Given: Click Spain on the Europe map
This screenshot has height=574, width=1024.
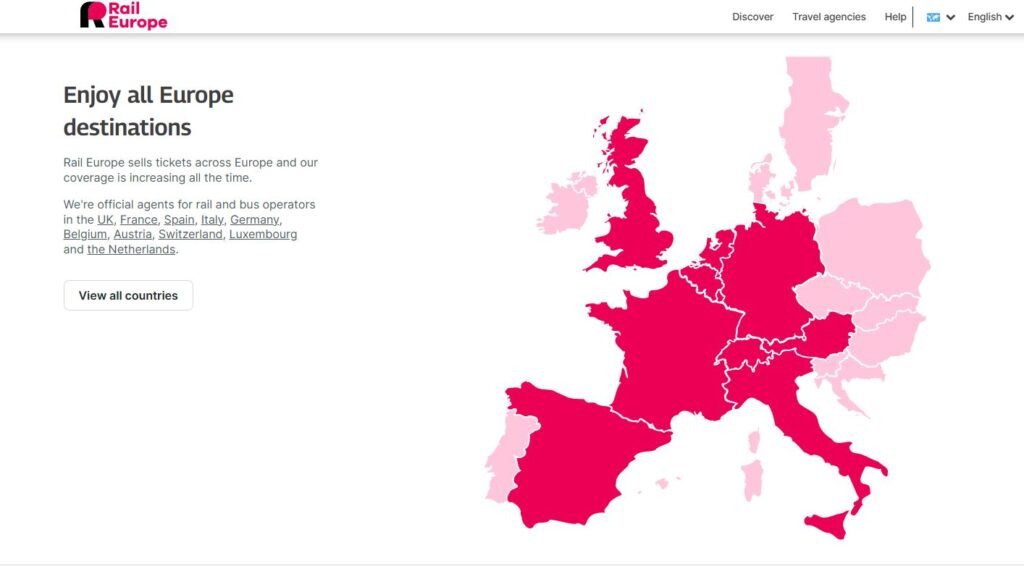Looking at the screenshot, I should point(570,450).
